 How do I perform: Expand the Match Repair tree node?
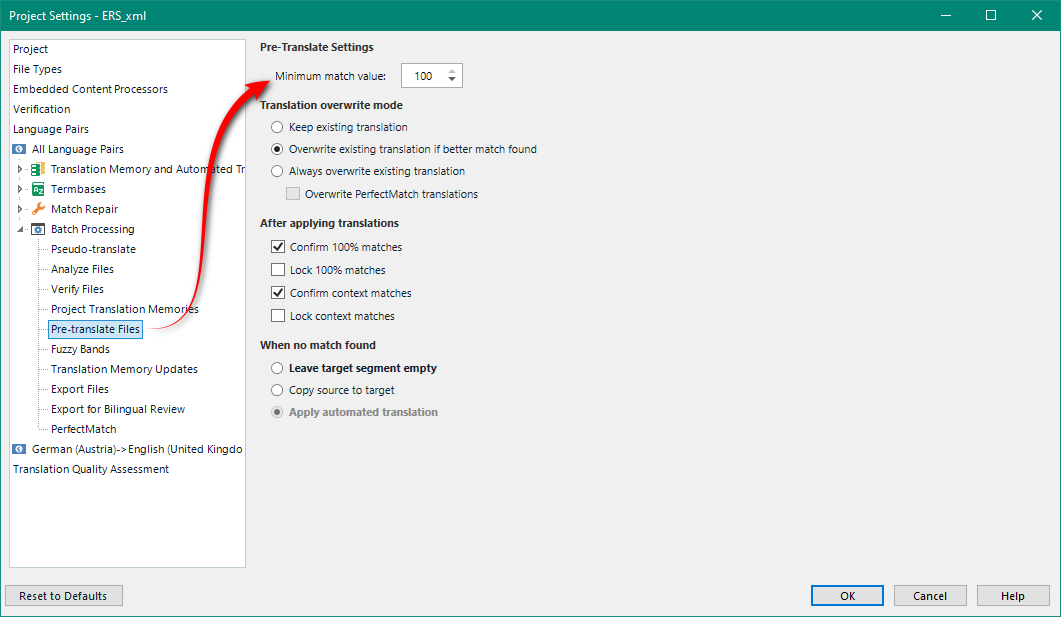point(20,209)
